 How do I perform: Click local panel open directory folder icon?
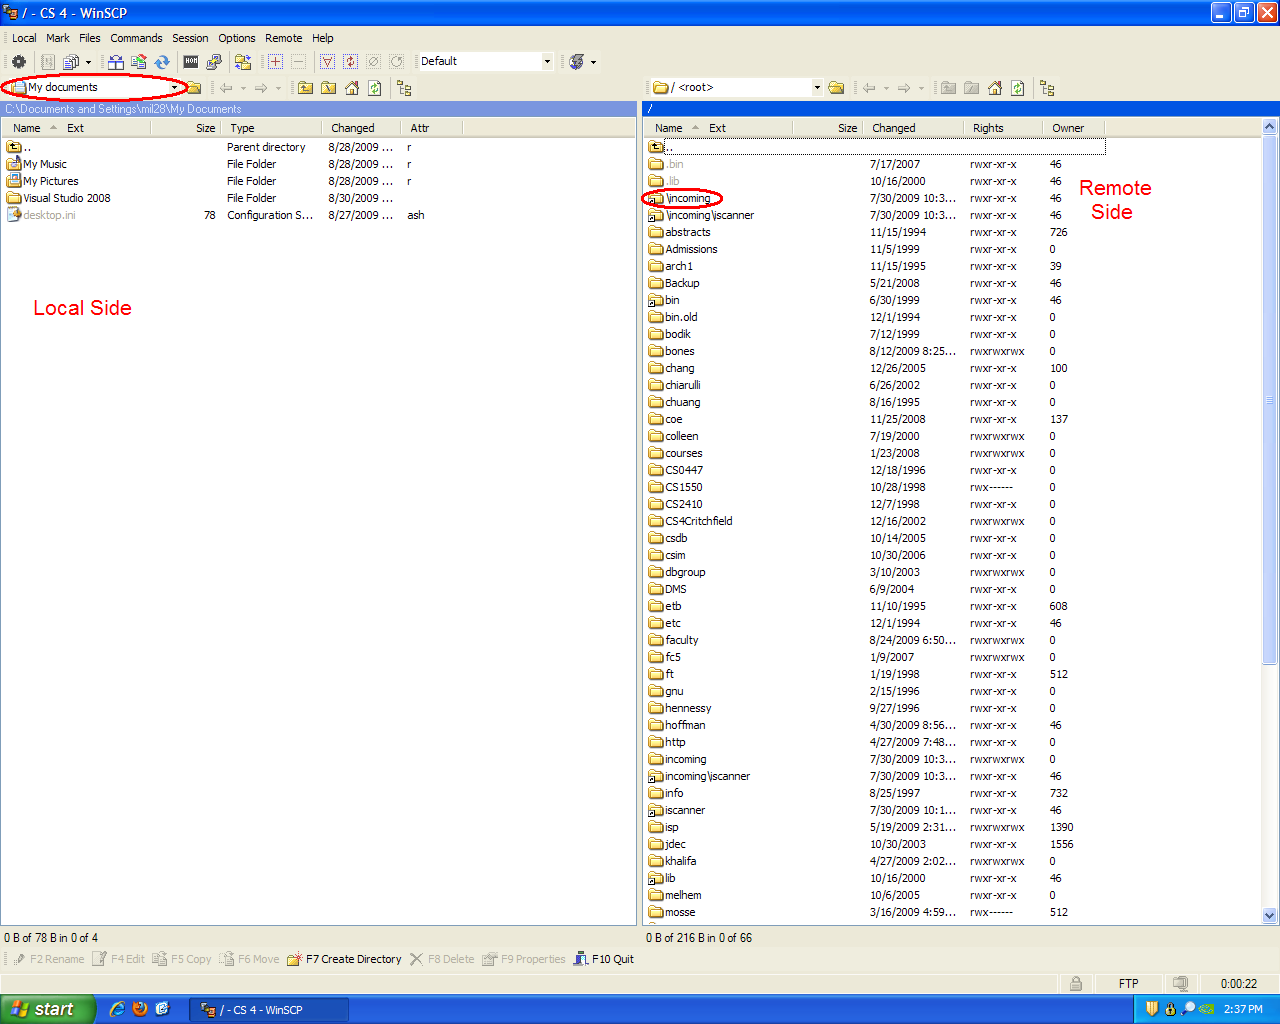194,88
